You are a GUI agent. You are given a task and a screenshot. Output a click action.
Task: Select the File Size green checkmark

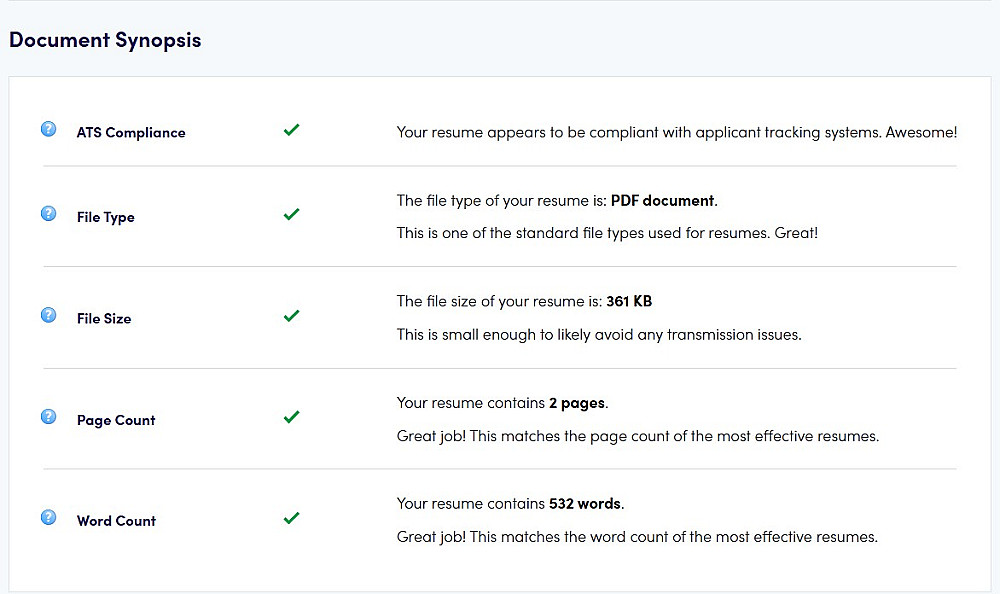[291, 316]
